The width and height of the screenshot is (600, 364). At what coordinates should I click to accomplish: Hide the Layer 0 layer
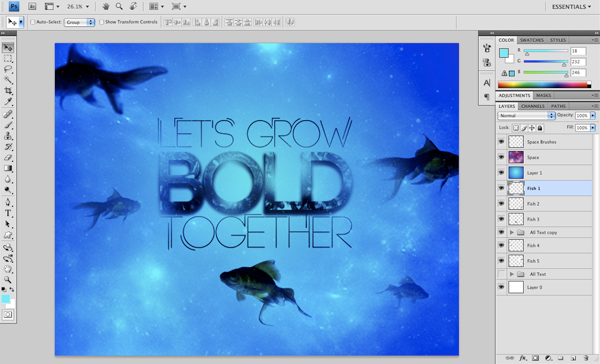point(501,287)
